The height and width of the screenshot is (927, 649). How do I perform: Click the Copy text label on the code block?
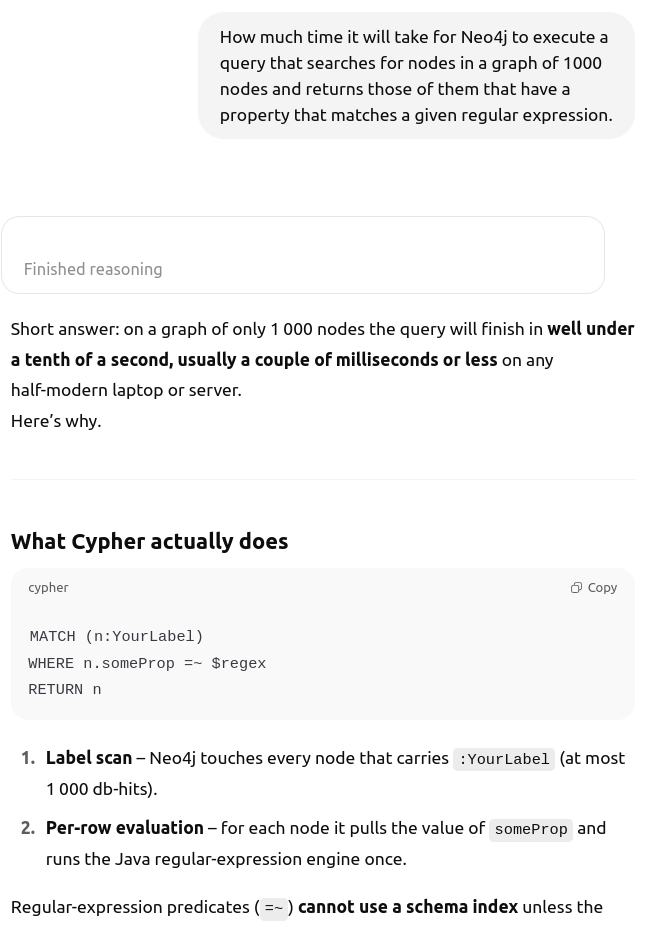coord(602,588)
